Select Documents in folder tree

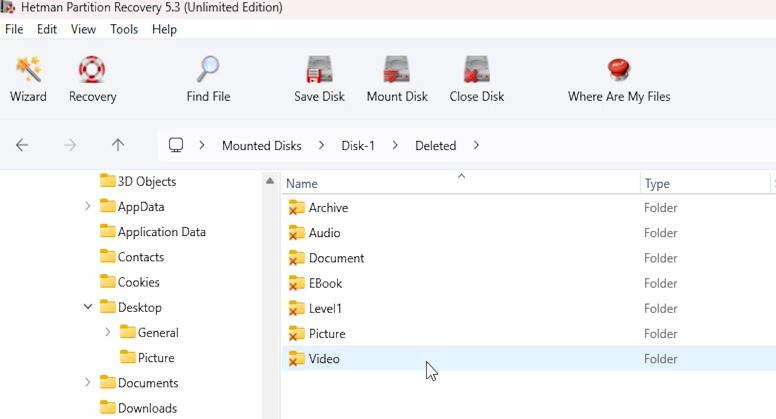[147, 383]
